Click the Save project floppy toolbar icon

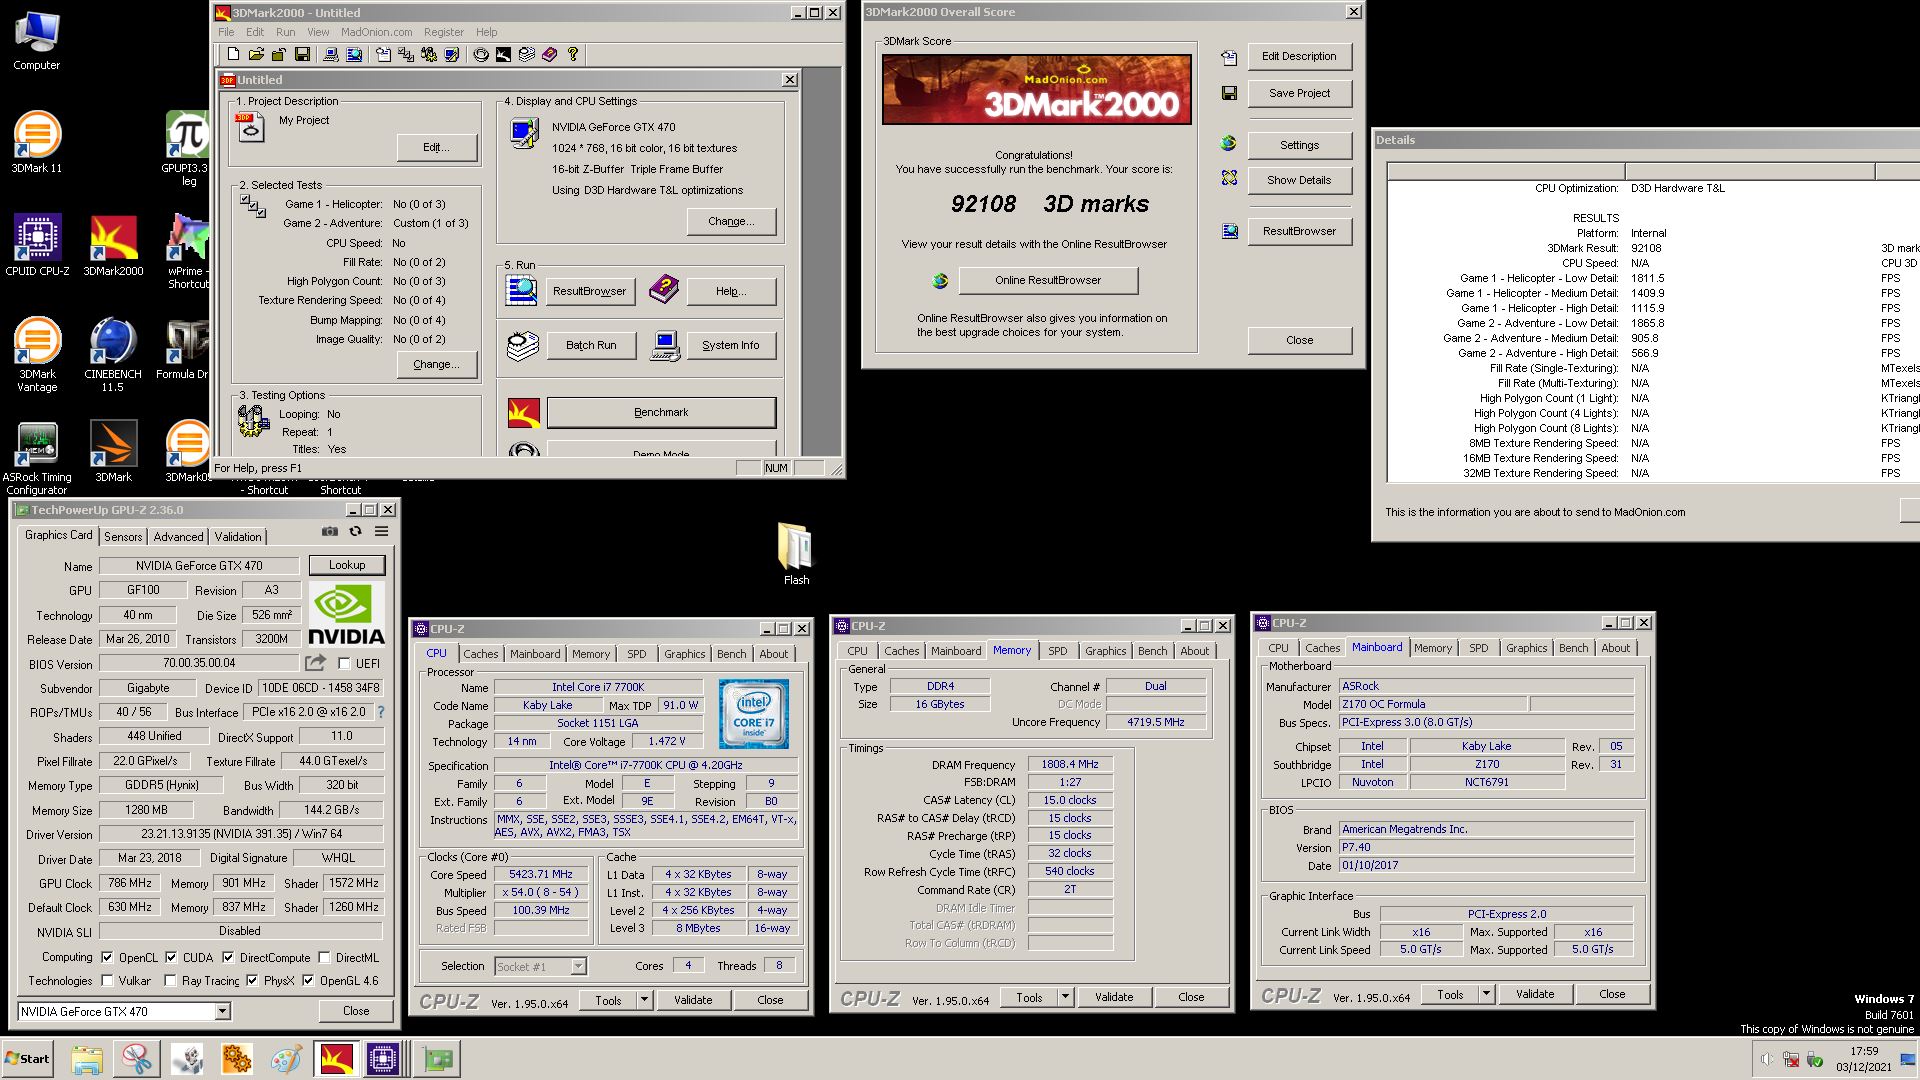(x=302, y=54)
